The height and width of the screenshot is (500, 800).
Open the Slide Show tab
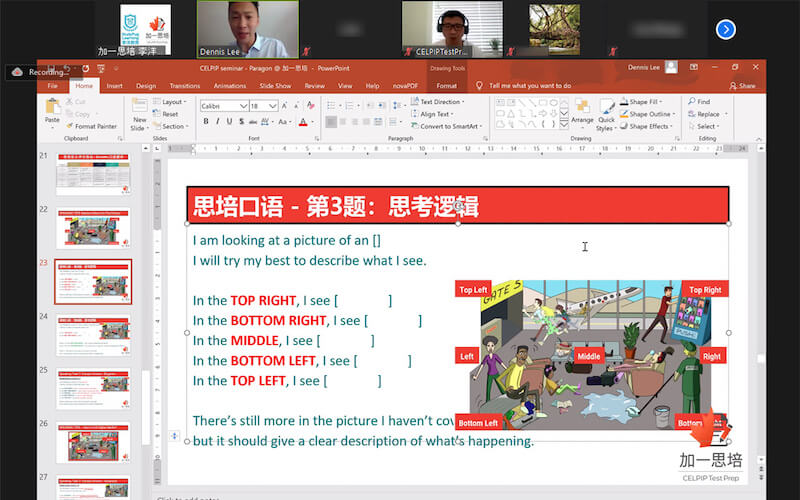275,86
